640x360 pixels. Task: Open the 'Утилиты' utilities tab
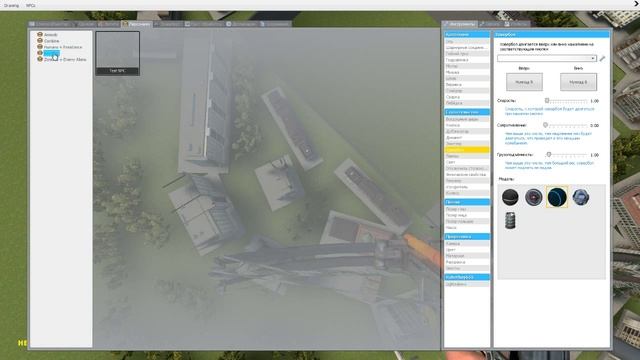[517, 24]
